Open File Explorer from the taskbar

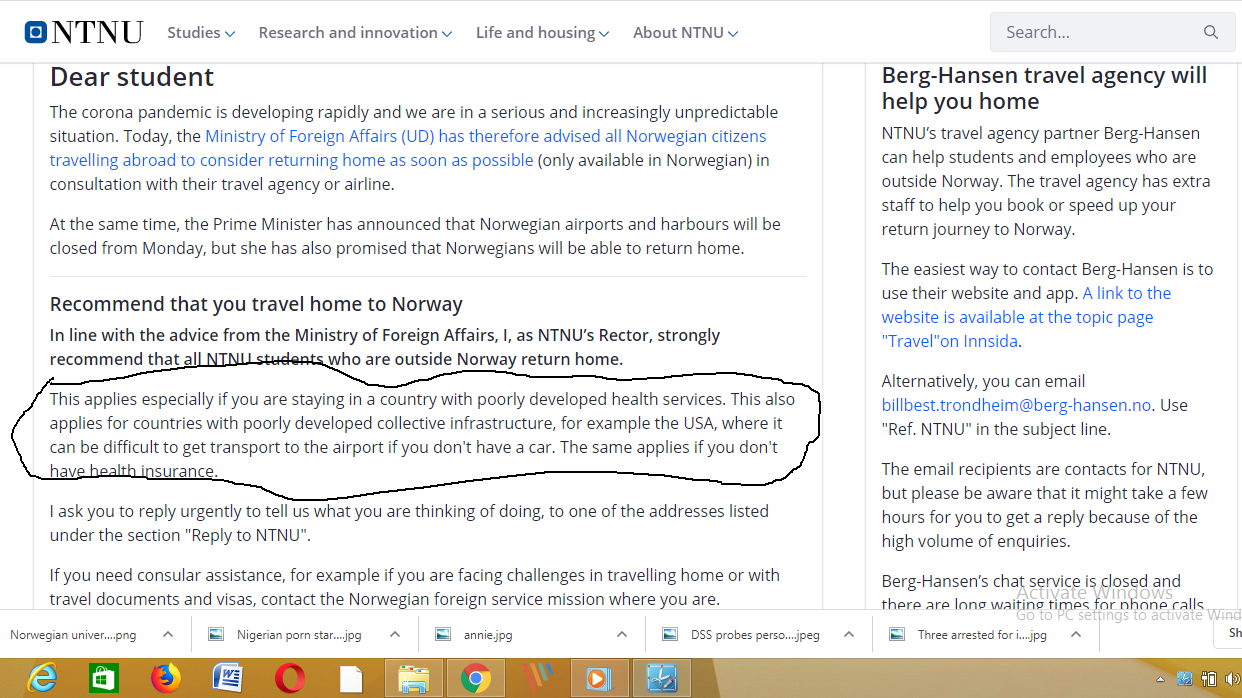(414, 679)
